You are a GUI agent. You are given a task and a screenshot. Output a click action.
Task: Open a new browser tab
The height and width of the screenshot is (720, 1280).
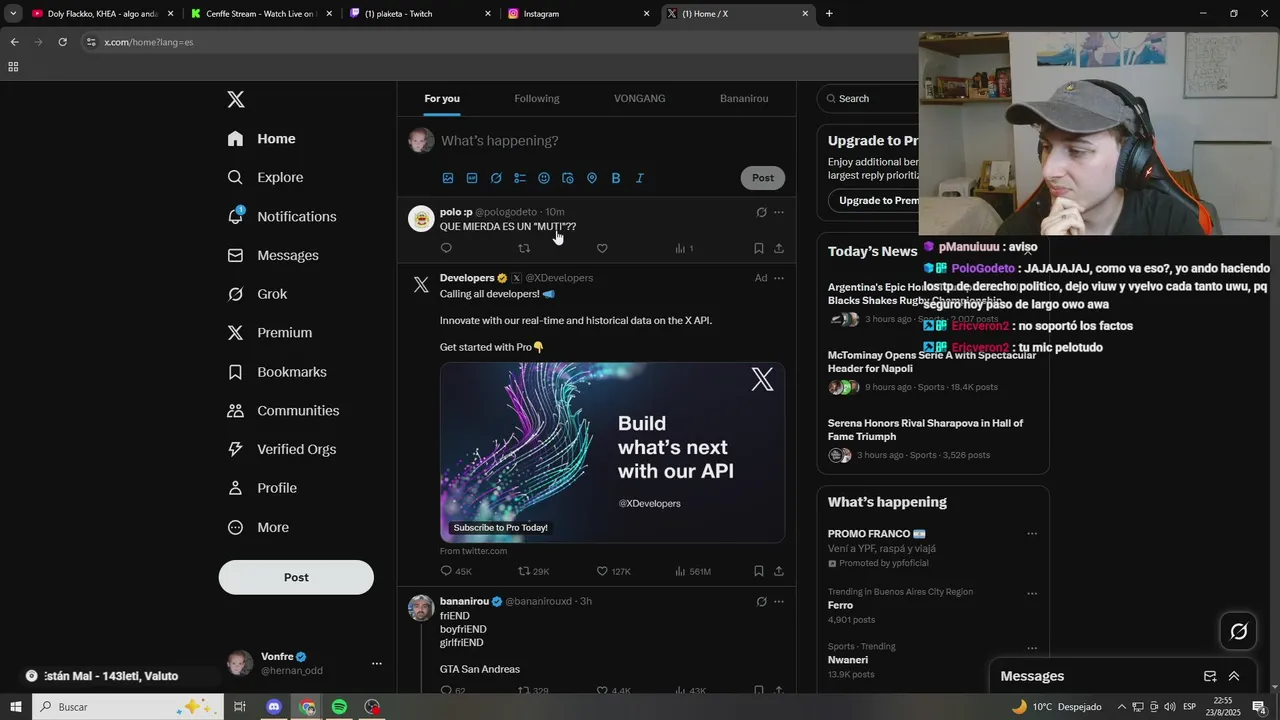pos(829,14)
